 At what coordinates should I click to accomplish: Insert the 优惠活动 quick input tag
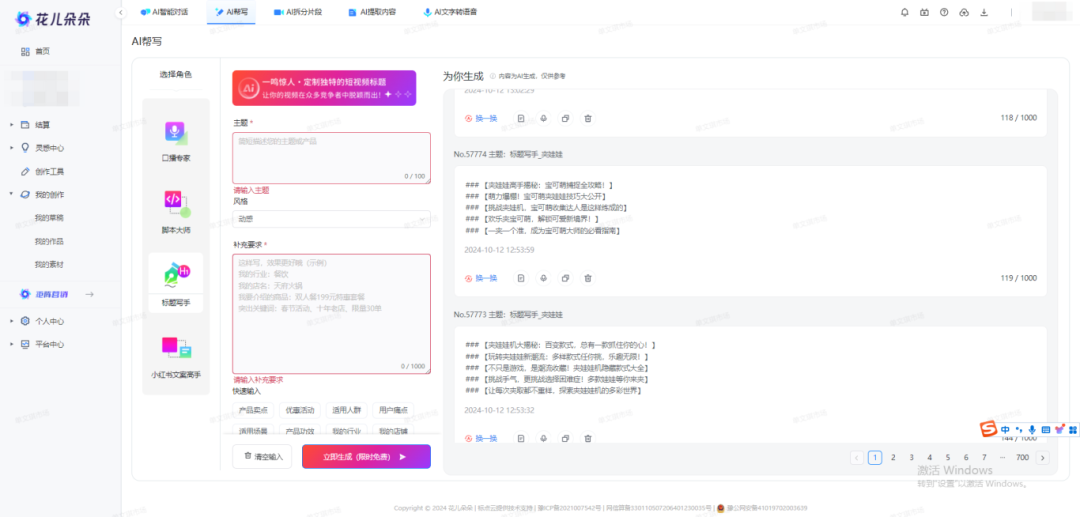click(x=300, y=410)
